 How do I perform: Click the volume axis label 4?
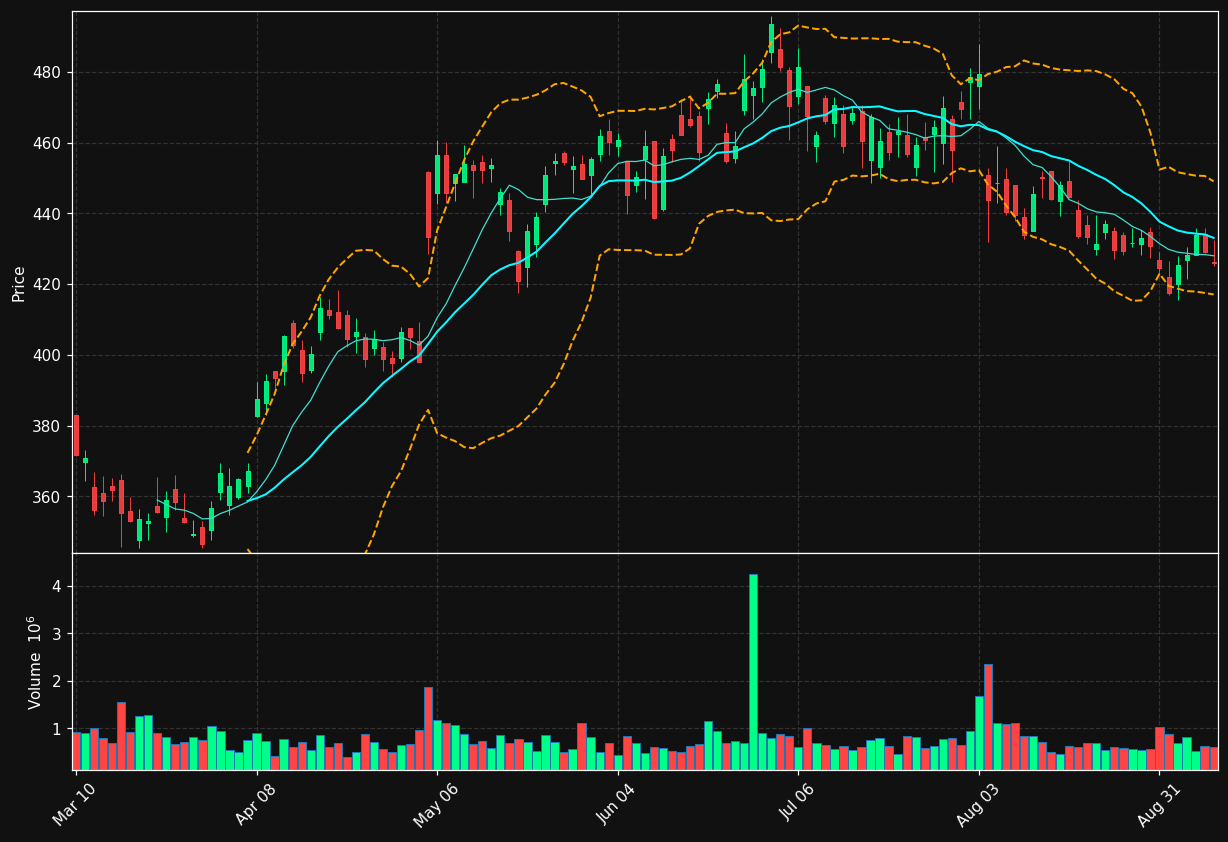[x=57, y=586]
